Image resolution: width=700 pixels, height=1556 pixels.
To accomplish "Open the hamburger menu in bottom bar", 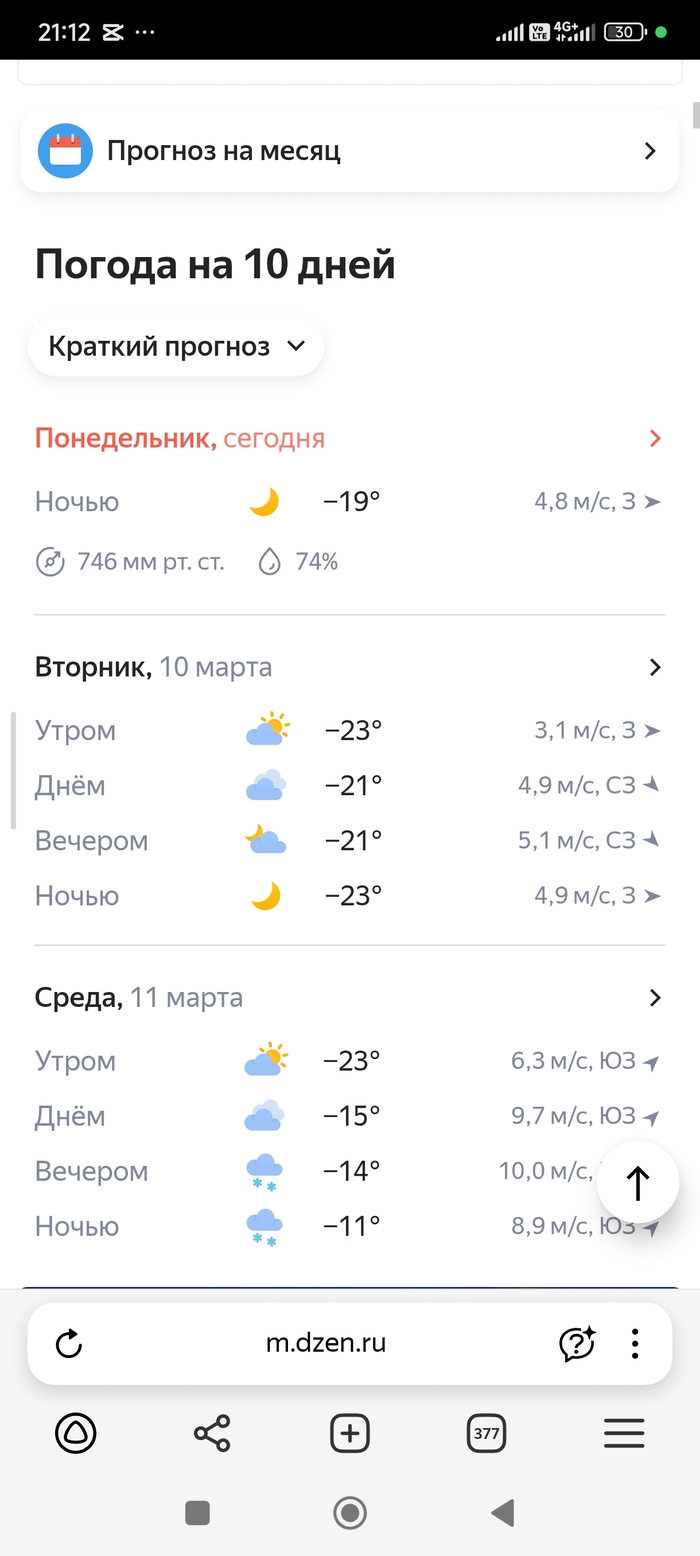I will click(x=624, y=1434).
